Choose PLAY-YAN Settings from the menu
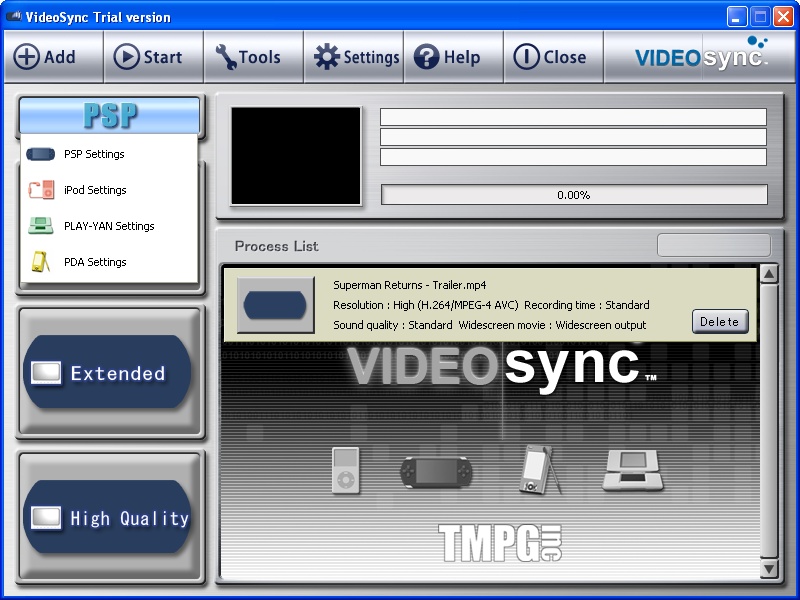Viewport: 800px width, 600px height. point(110,226)
